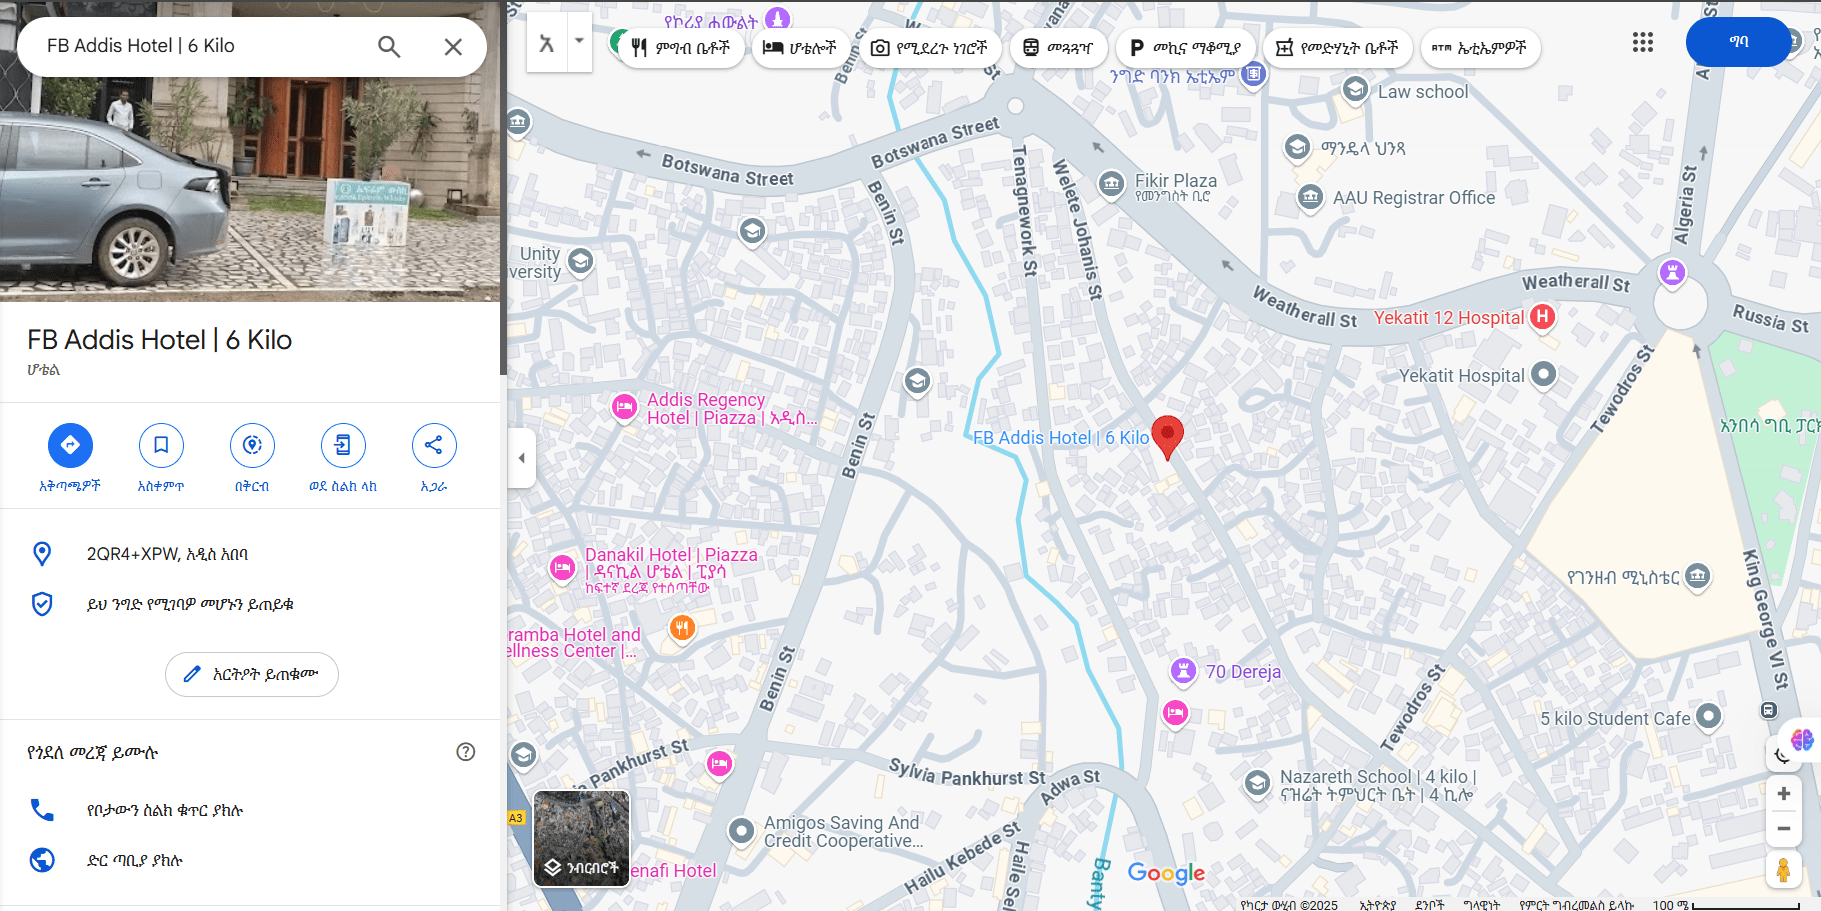Add the place's phone number
1821x911 pixels.
click(x=250, y=810)
